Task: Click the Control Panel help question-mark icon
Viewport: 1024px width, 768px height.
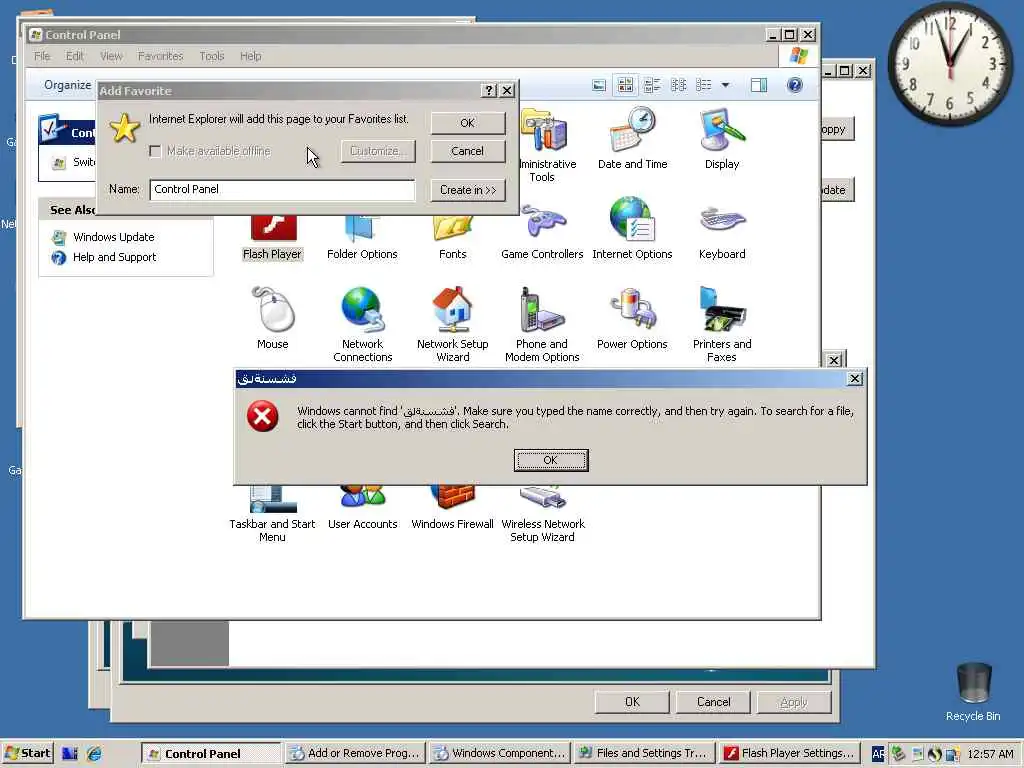Action: [794, 85]
